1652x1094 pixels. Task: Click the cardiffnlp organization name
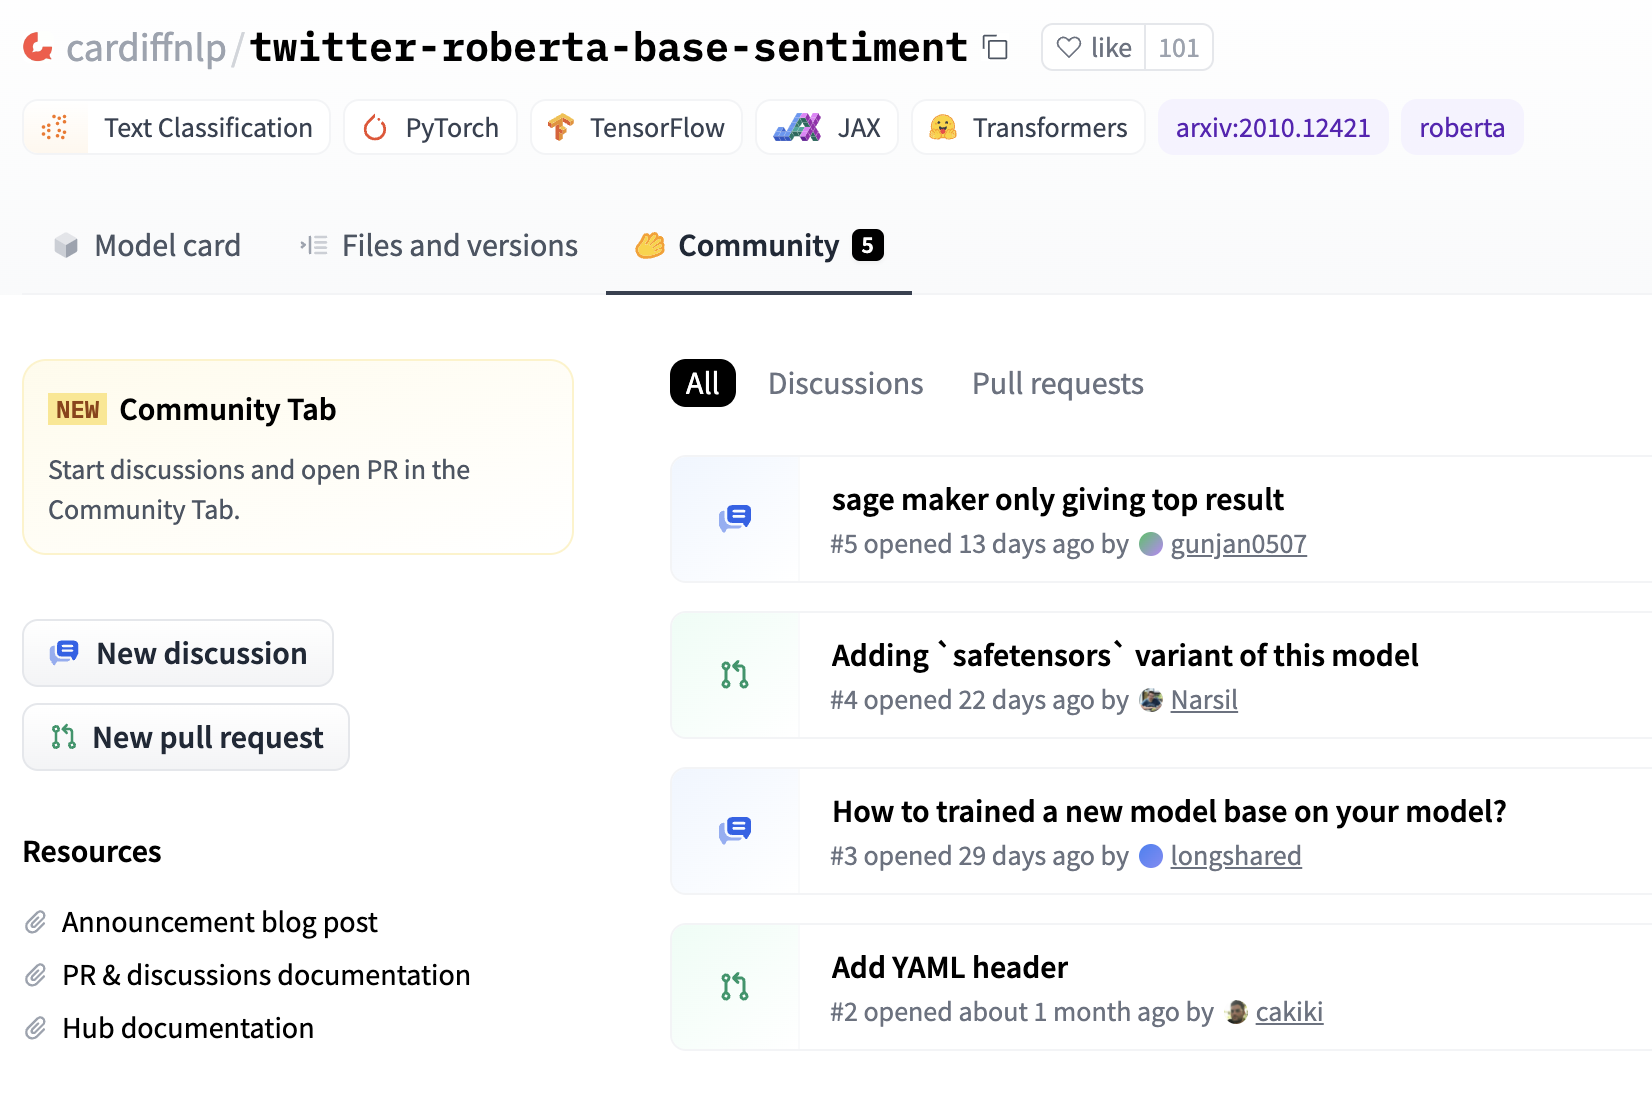click(146, 47)
